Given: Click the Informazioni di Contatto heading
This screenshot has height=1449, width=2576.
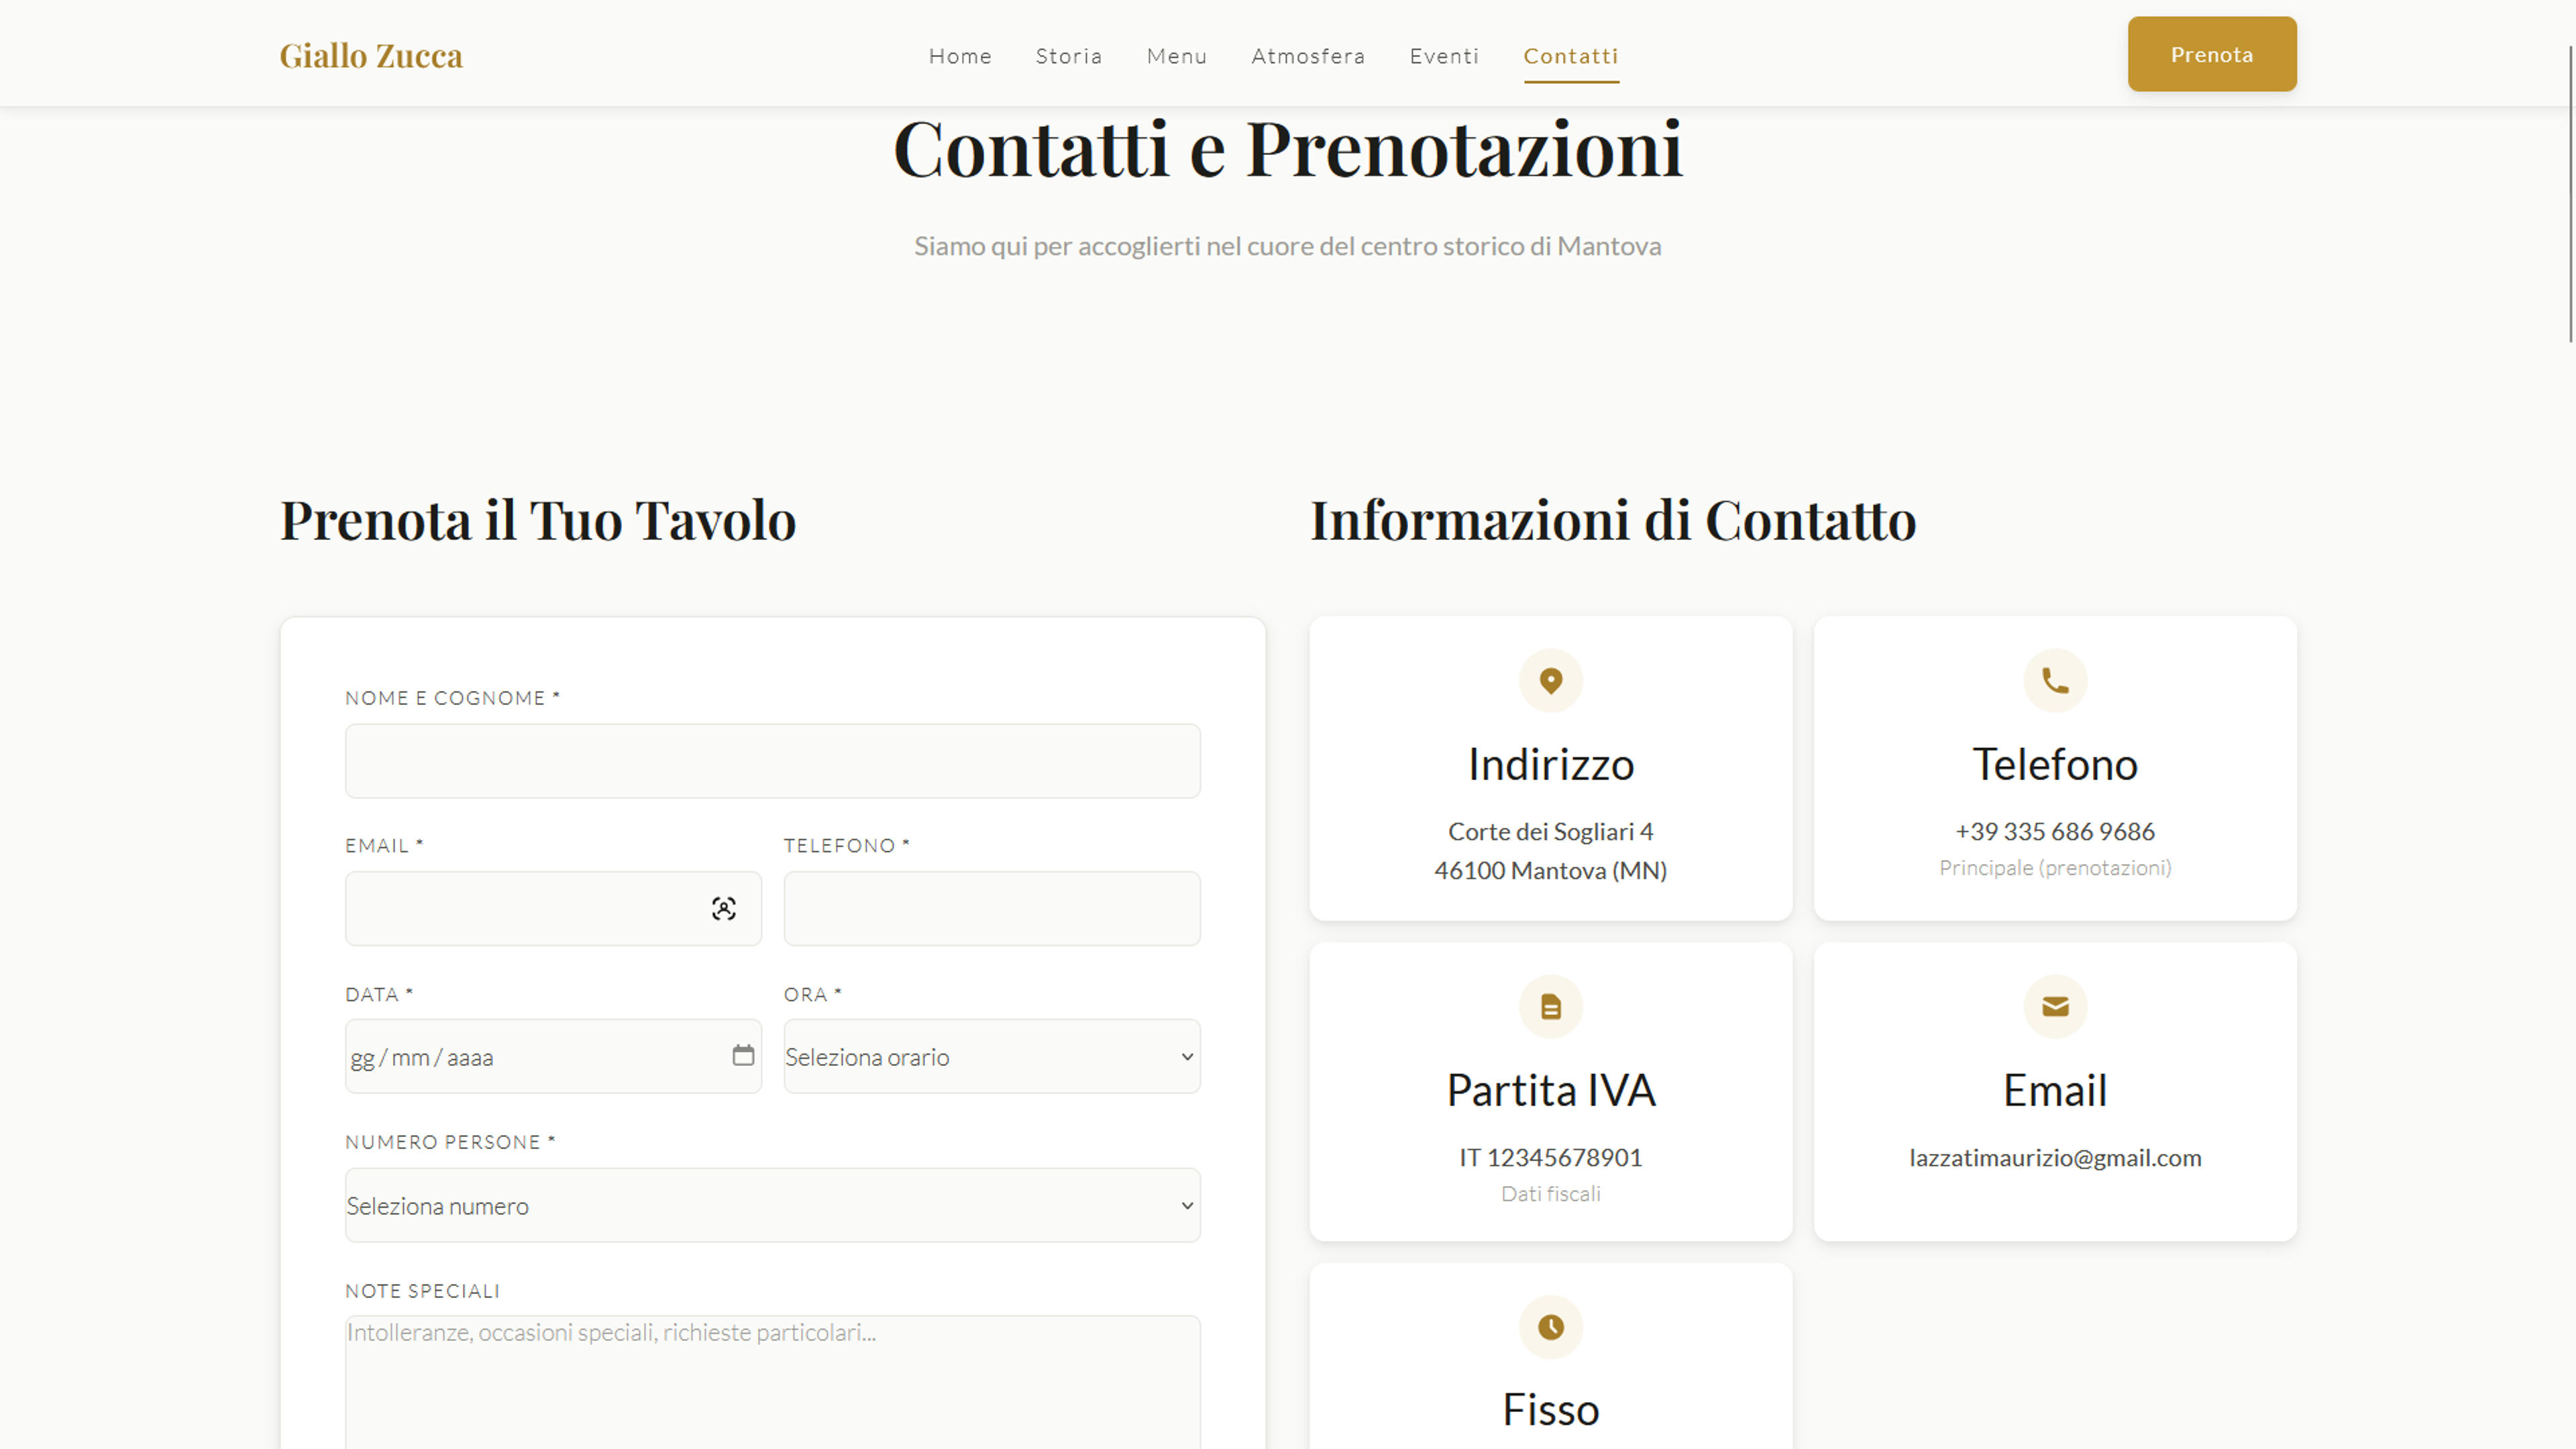Looking at the screenshot, I should tap(1613, 521).
